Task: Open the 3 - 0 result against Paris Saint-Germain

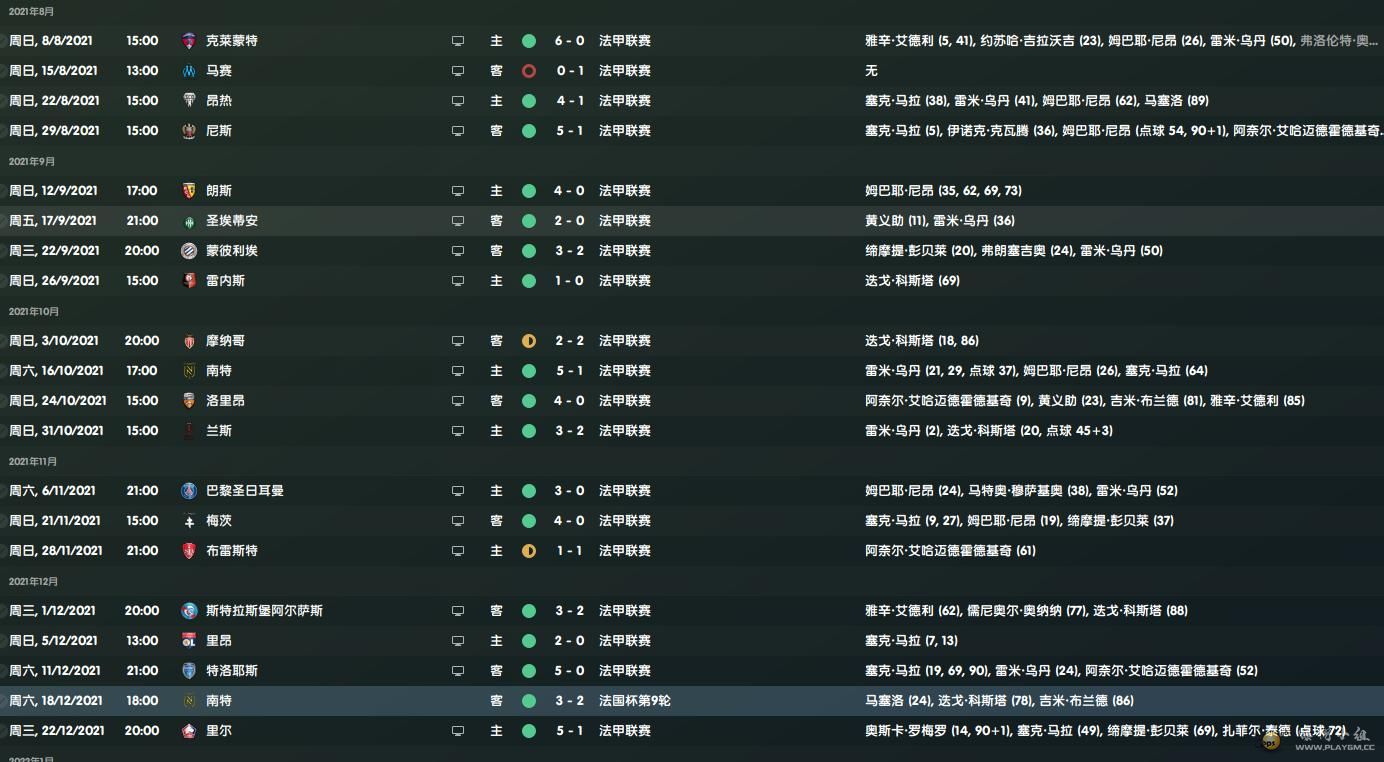Action: 570,491
